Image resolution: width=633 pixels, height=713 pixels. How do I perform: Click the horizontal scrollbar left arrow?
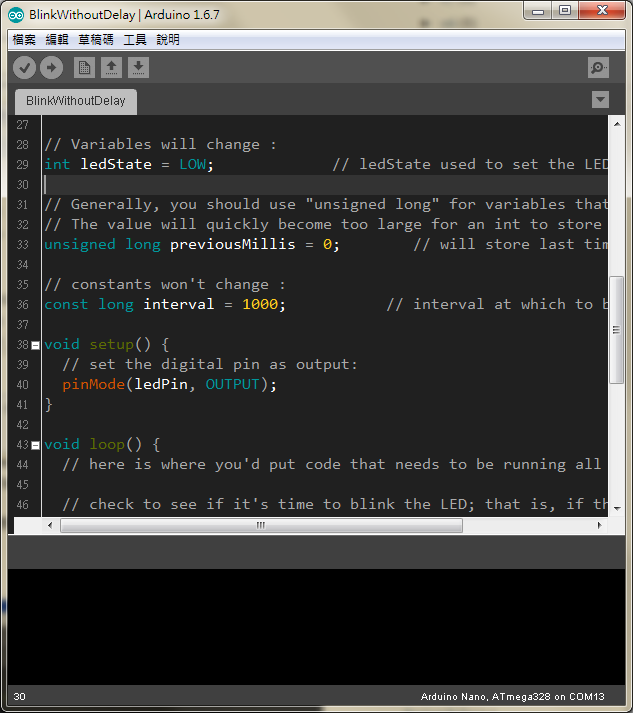(x=50, y=525)
